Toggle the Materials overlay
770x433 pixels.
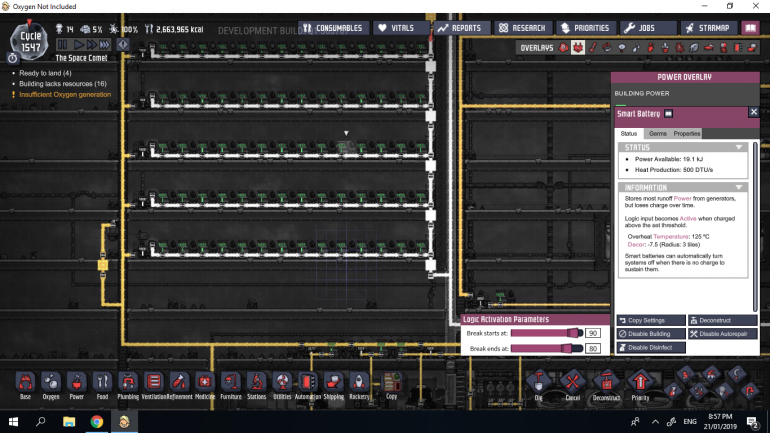[x=607, y=48]
